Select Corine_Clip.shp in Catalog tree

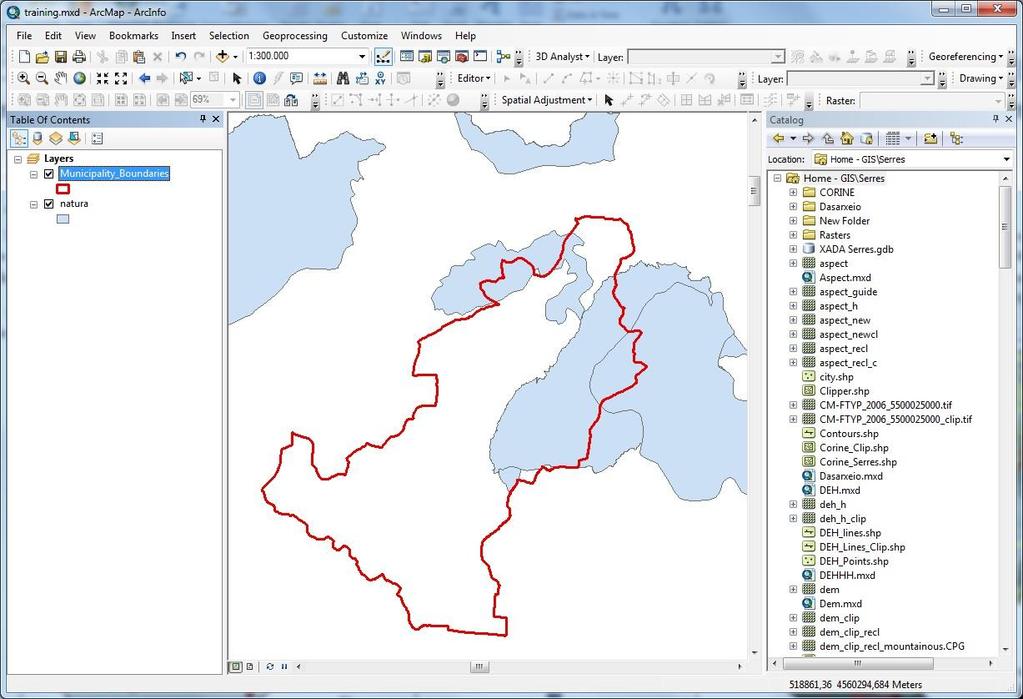pyautogui.click(x=854, y=448)
